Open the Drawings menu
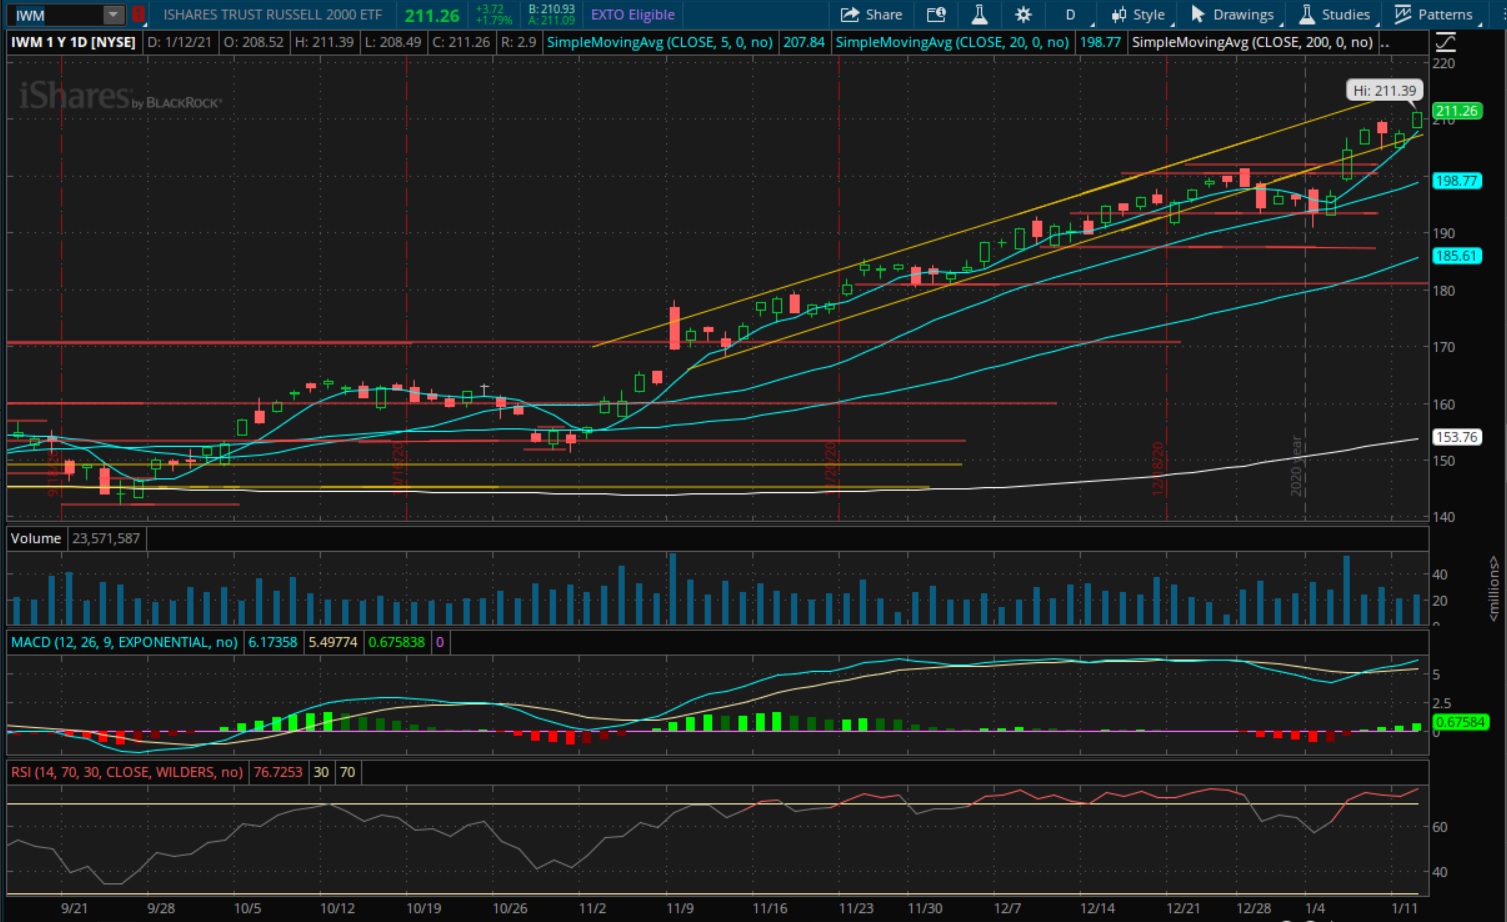1507x922 pixels. [x=1232, y=15]
